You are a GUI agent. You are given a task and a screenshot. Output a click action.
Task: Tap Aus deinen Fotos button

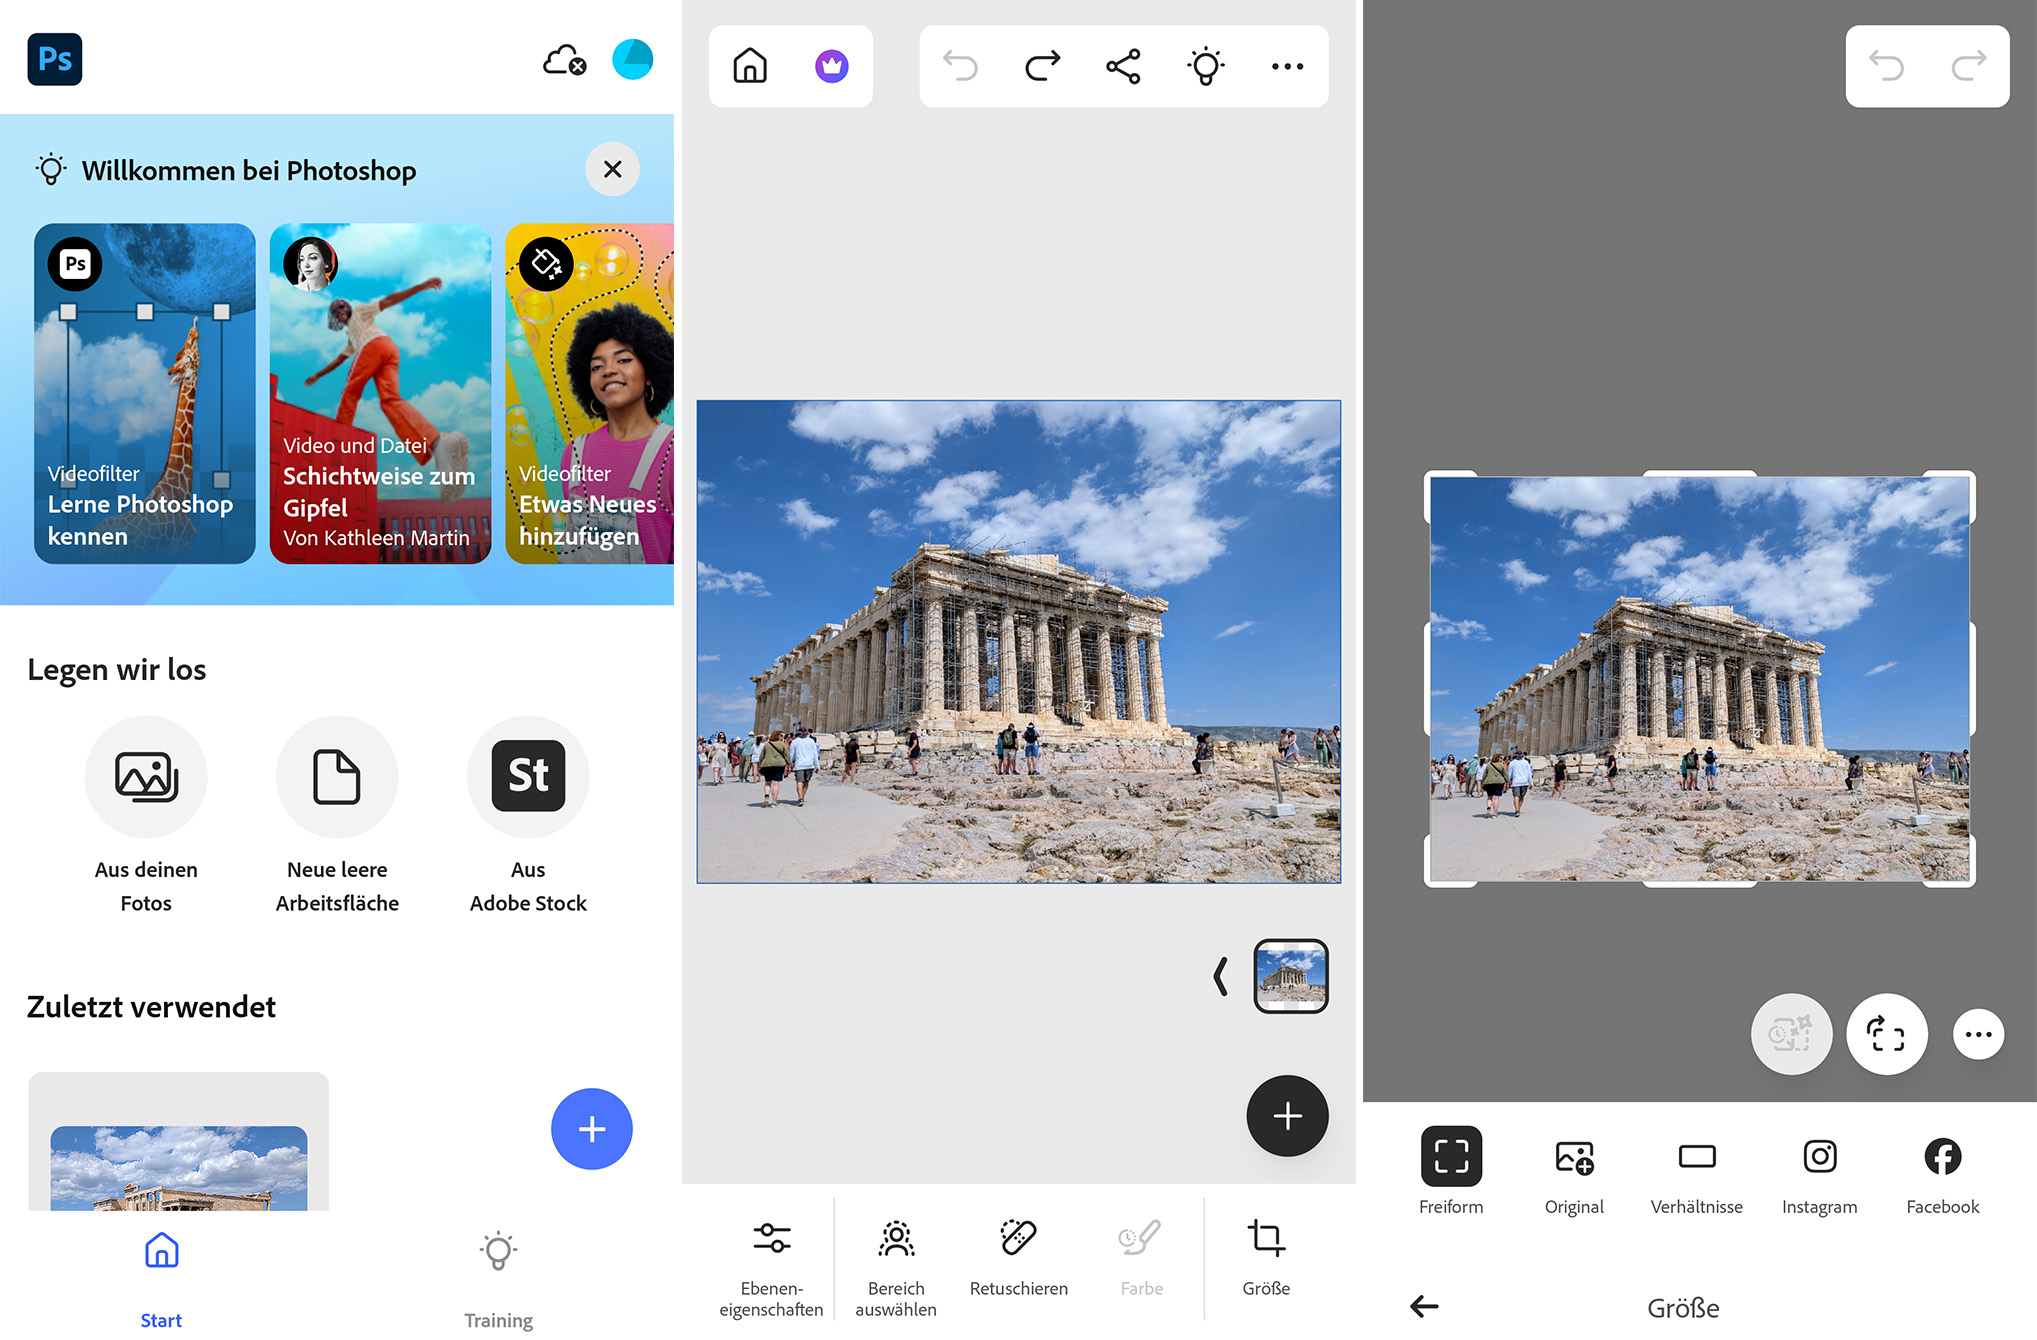pos(146,778)
